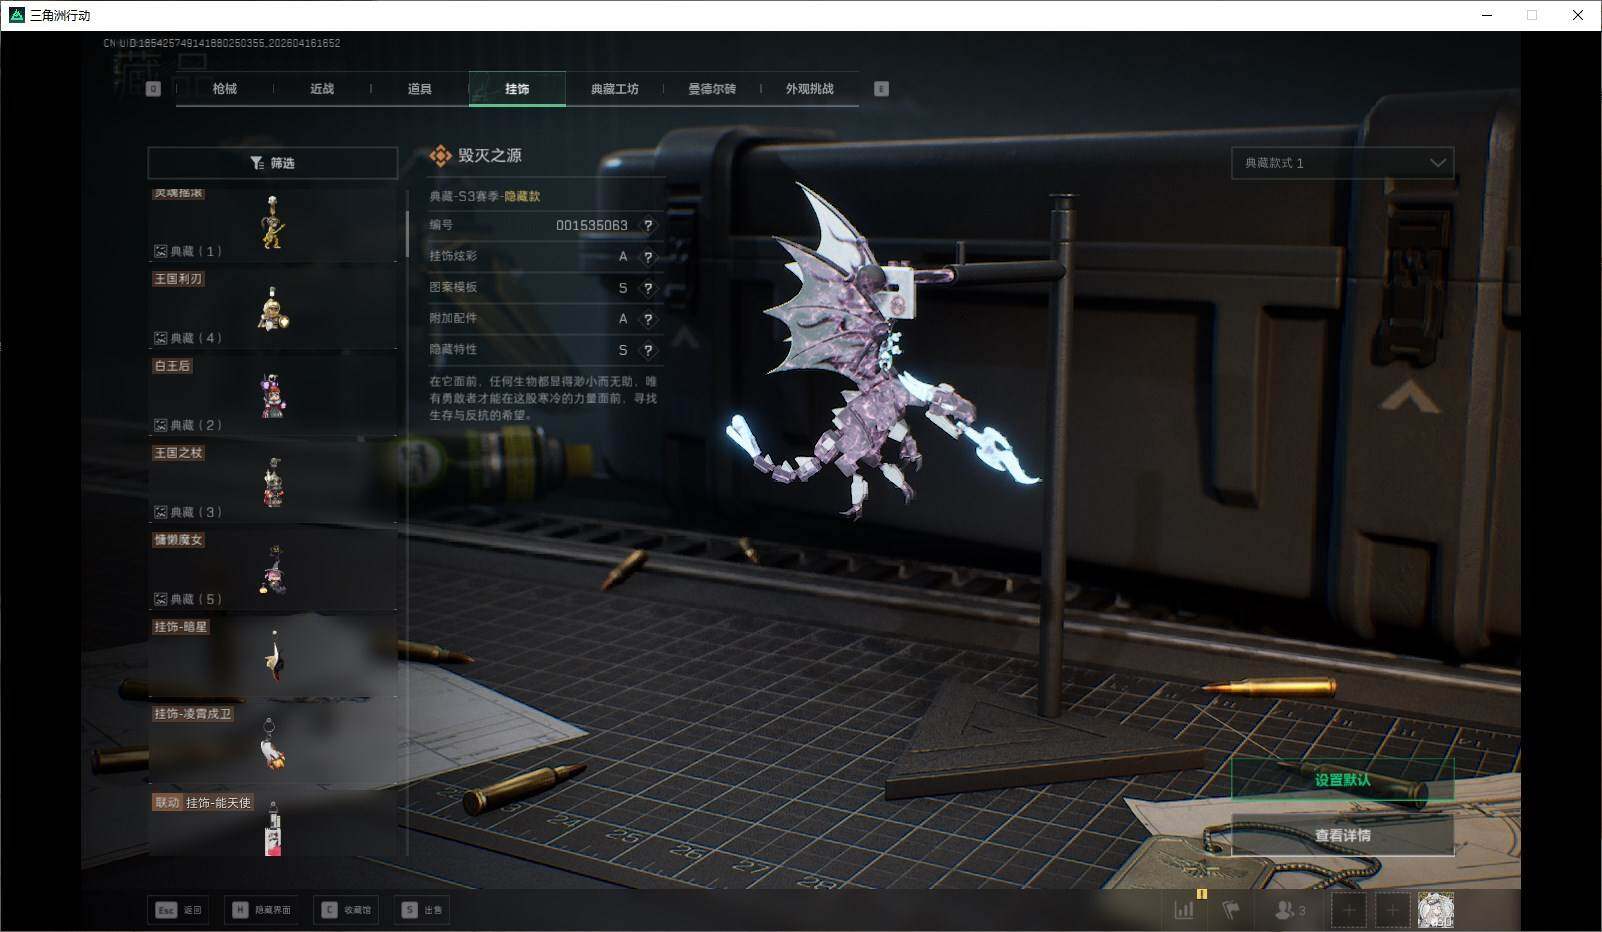The width and height of the screenshot is (1602, 932).
Task: Open the 筛选 filter button
Action: [x=272, y=163]
